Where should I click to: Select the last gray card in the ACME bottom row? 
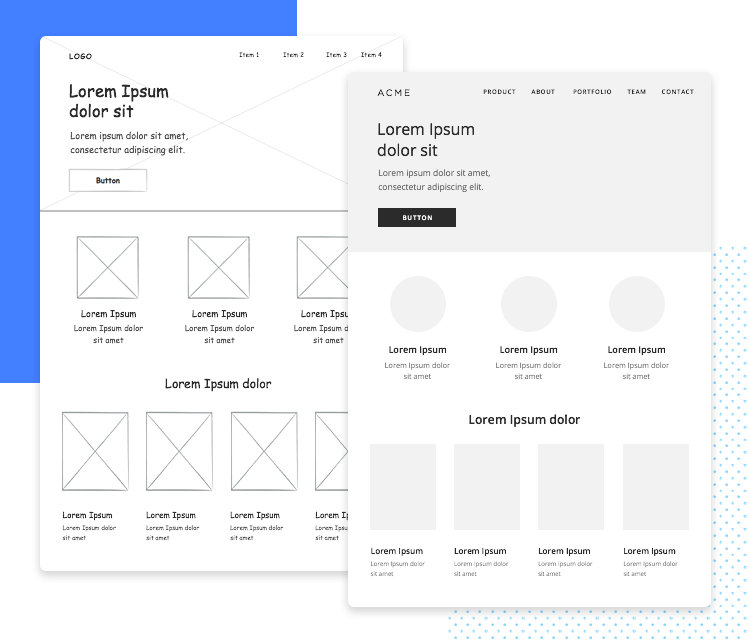click(x=656, y=487)
